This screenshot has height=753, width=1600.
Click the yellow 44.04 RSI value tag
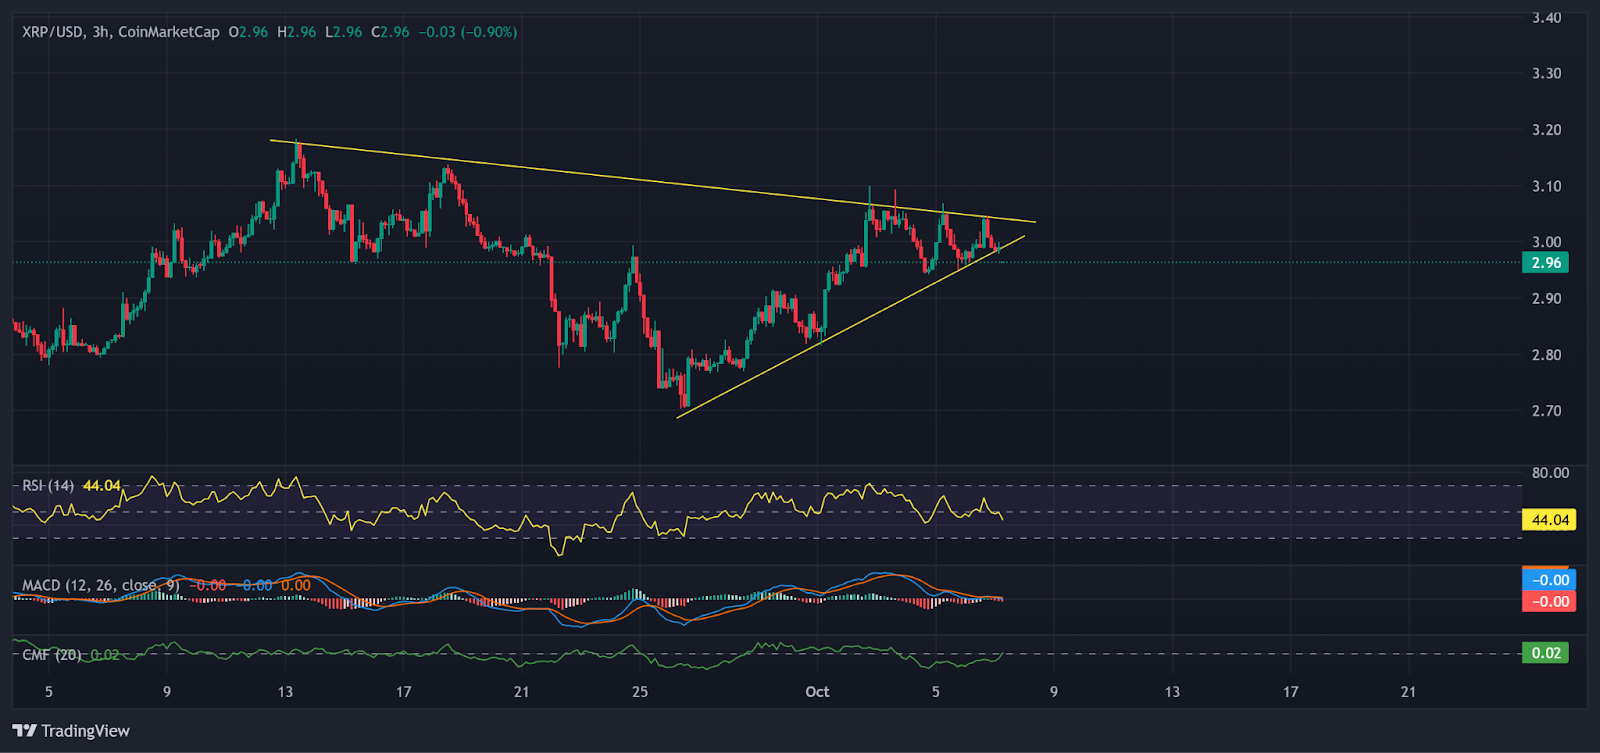point(1549,520)
